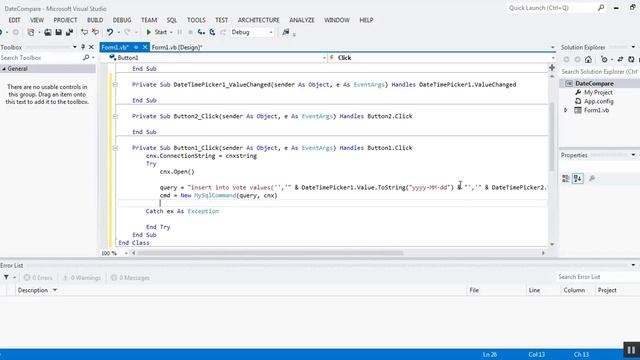Click the Save All toolbar icon
This screenshot has width=640, height=360.
click(x=69, y=32)
